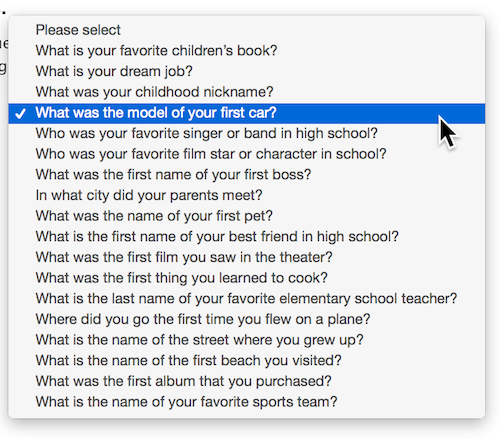Choose 'What is your favorite children's book?'
The image size is (500, 439).
[247, 51]
